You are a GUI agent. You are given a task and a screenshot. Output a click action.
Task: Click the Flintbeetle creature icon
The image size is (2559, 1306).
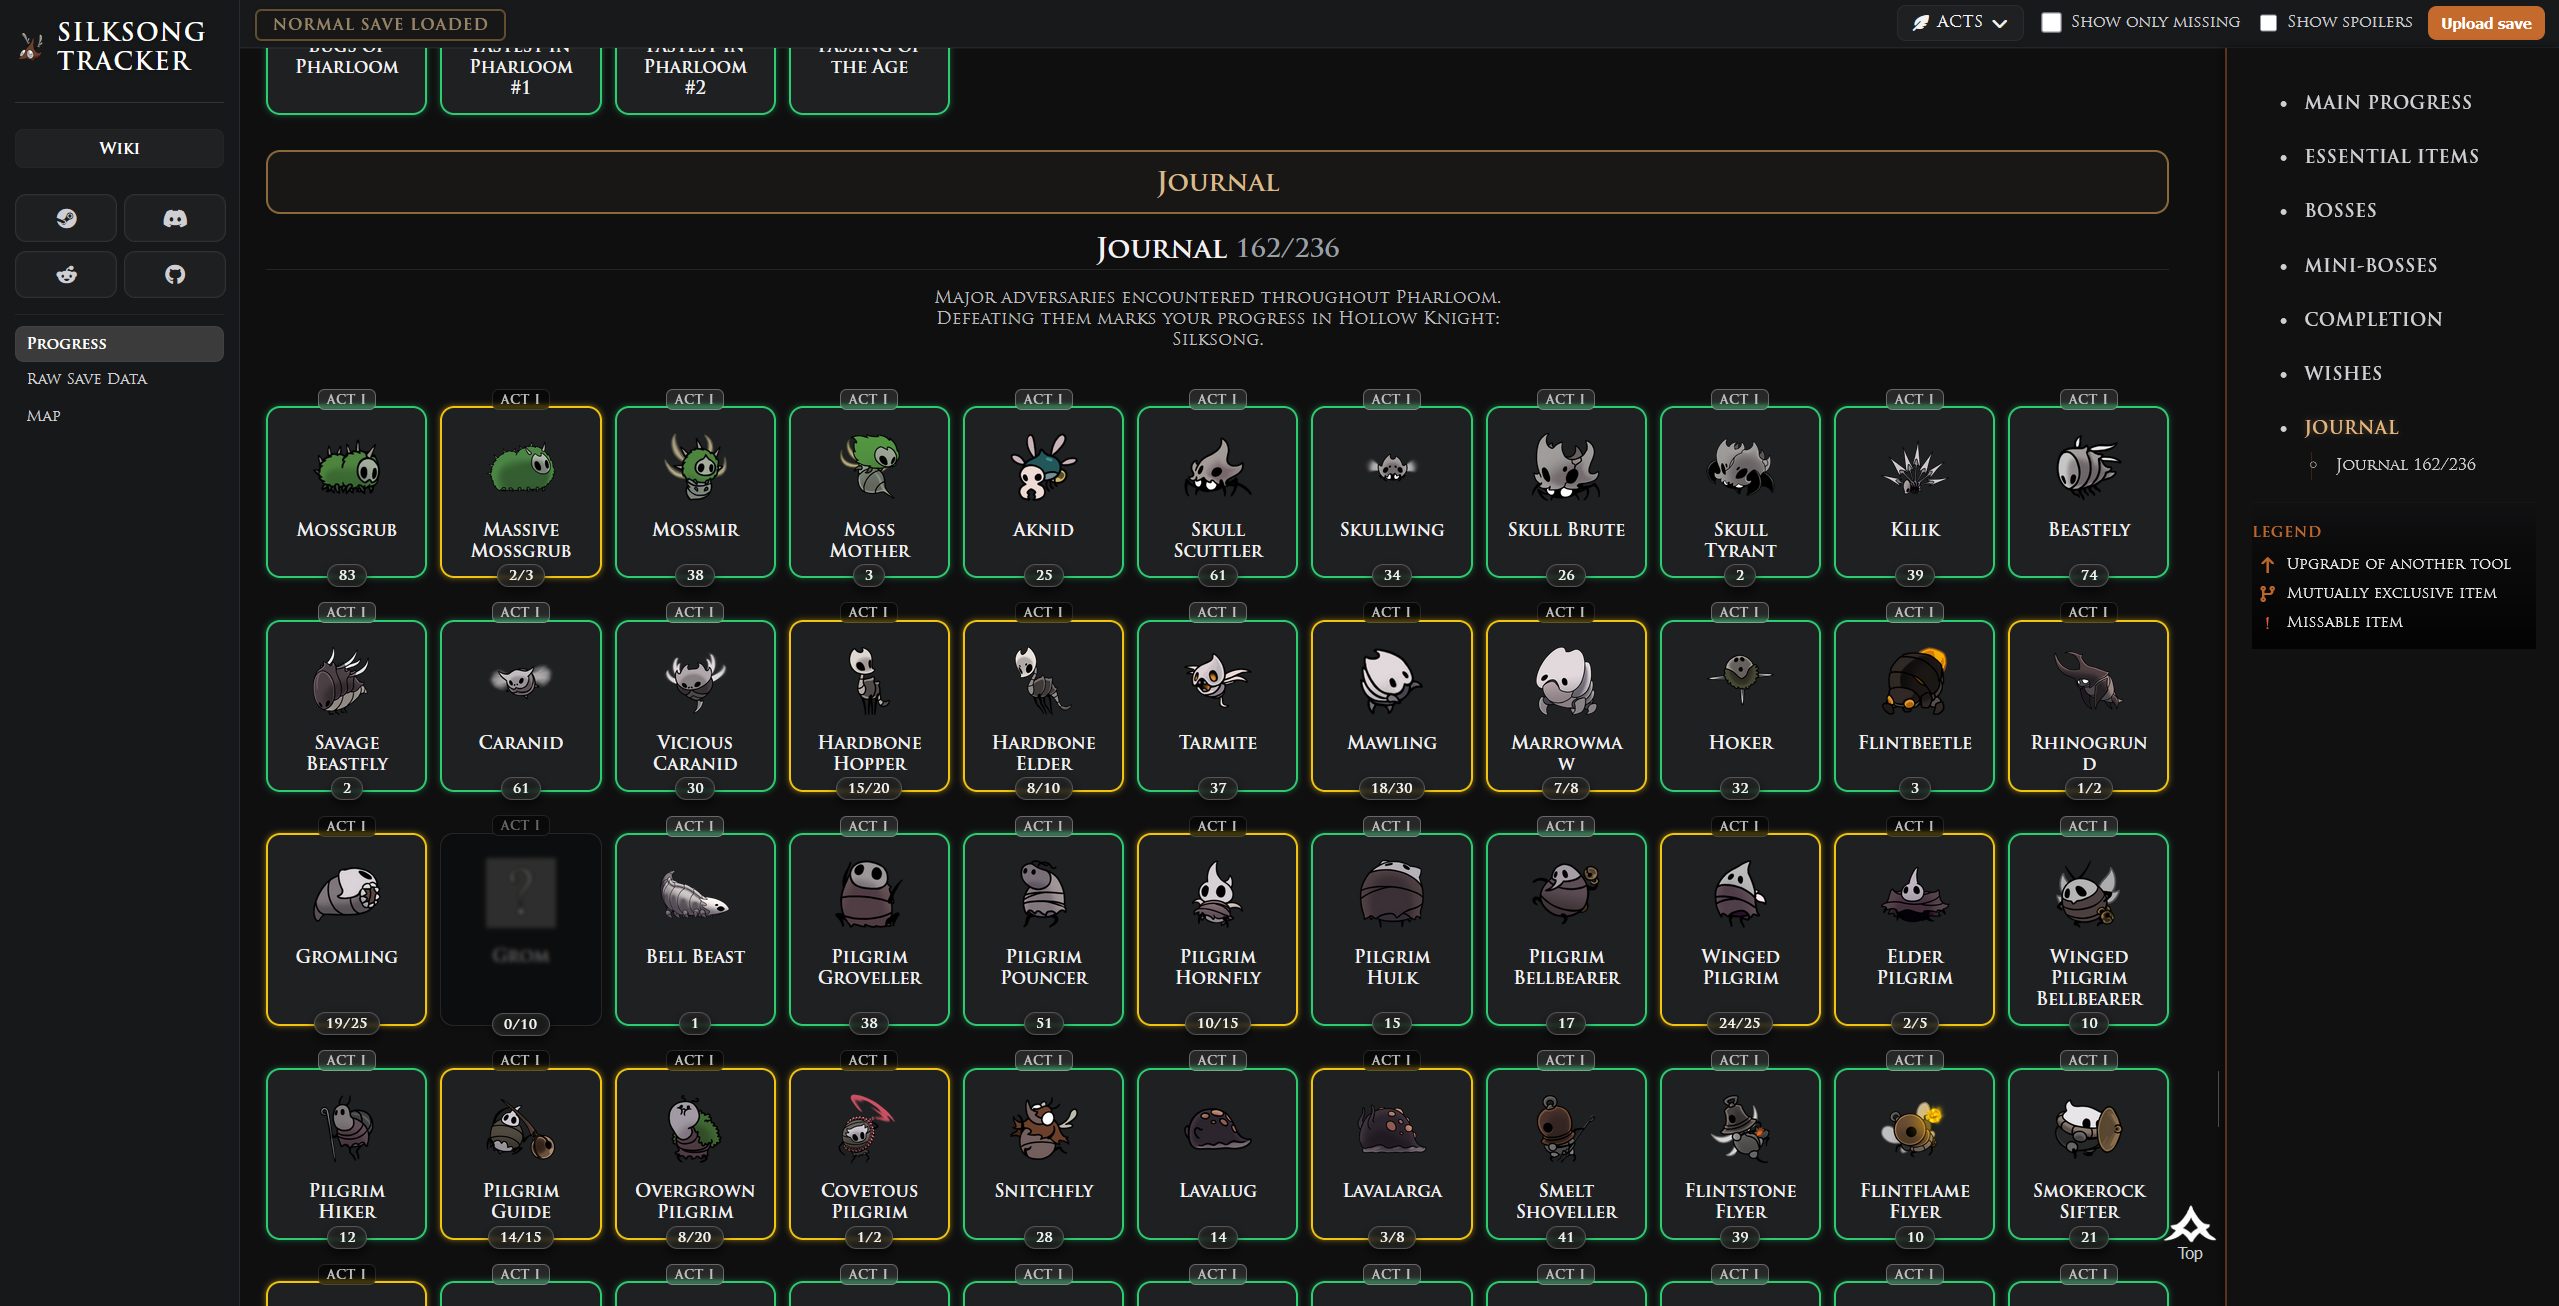point(1914,680)
